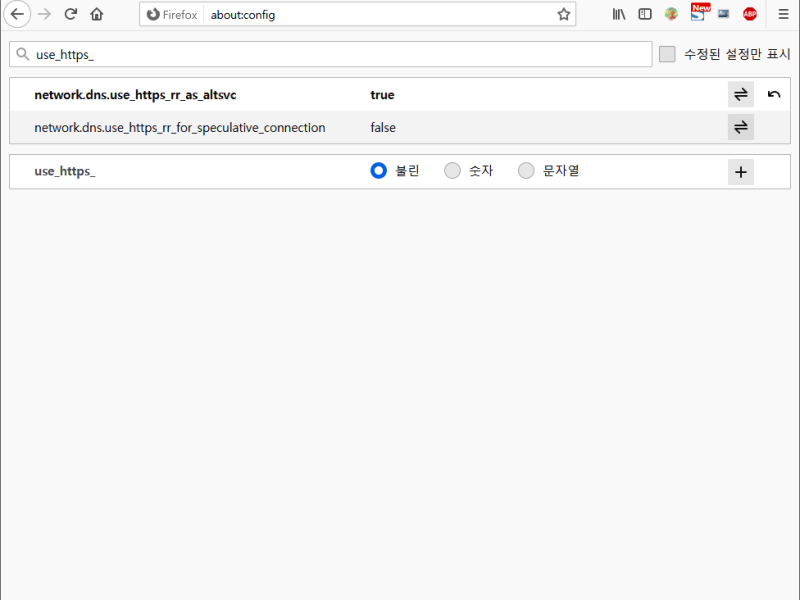
Task: Add the new use_https_ preference
Action: (740, 172)
